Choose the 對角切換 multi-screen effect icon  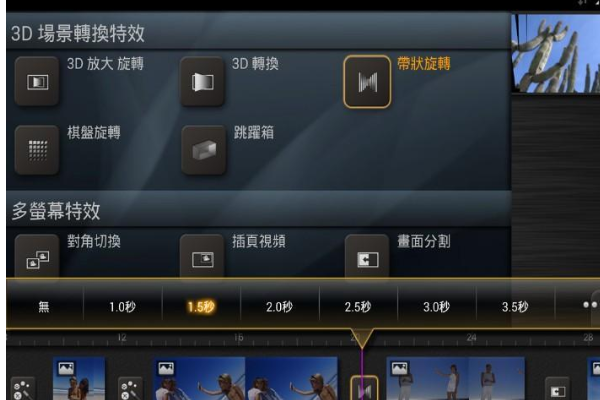[37, 256]
